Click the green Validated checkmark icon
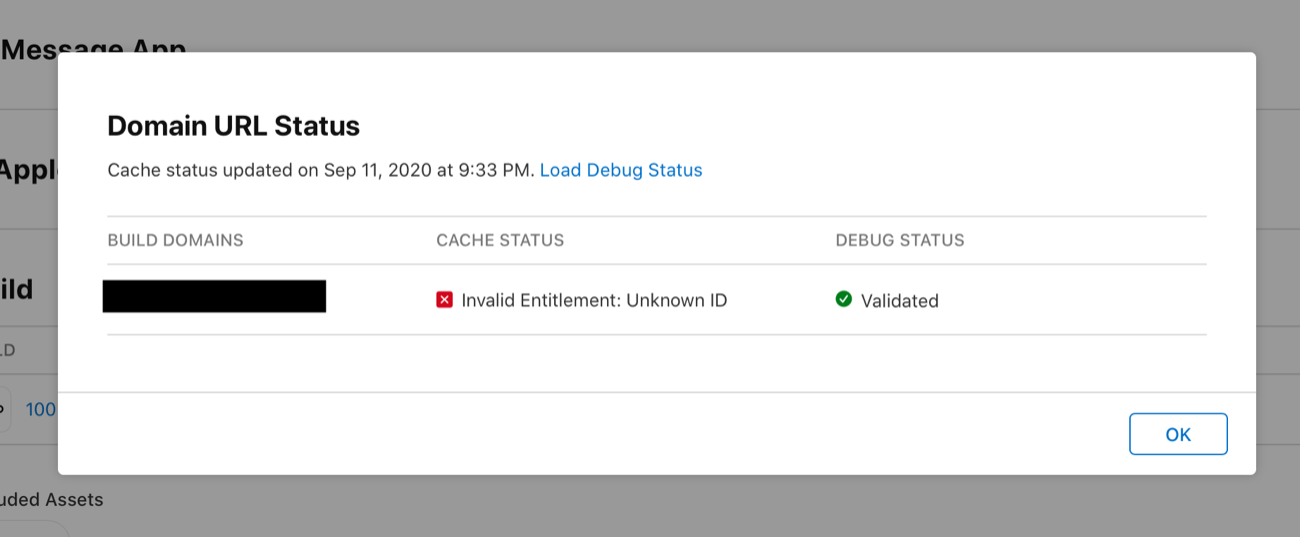Viewport: 1300px width, 537px height. 844,299
